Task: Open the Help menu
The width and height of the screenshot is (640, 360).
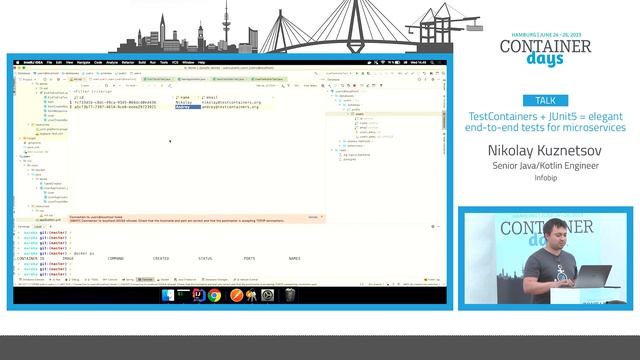Action: click(202, 62)
